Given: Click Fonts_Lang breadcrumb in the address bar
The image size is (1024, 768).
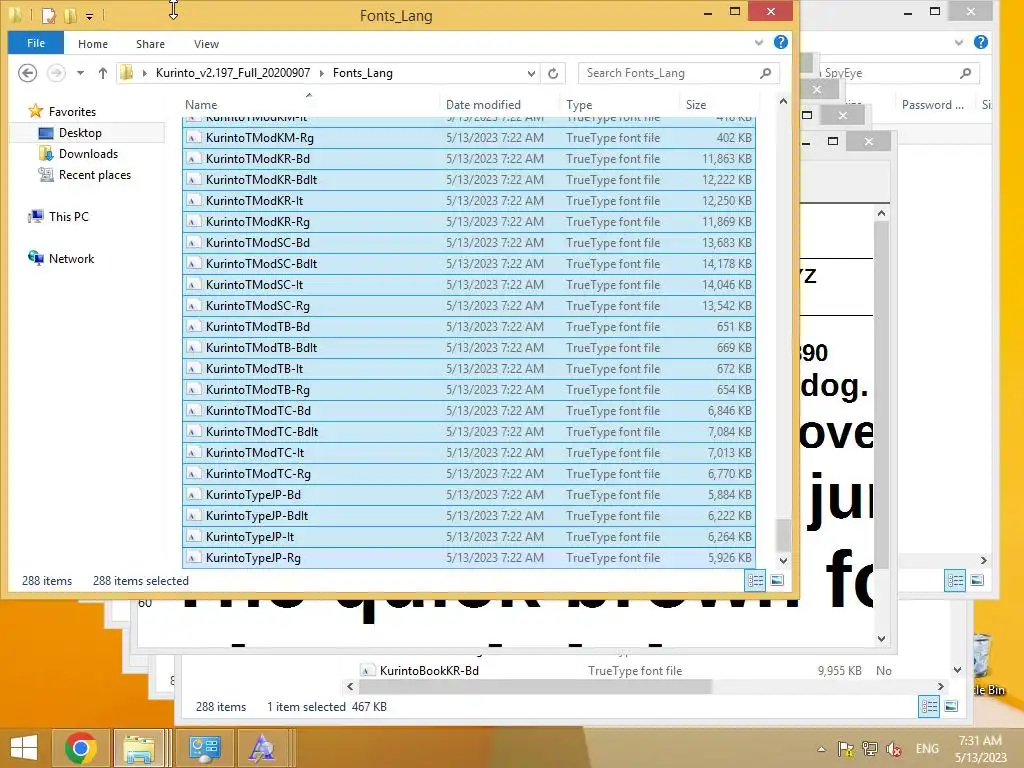Looking at the screenshot, I should point(362,73).
